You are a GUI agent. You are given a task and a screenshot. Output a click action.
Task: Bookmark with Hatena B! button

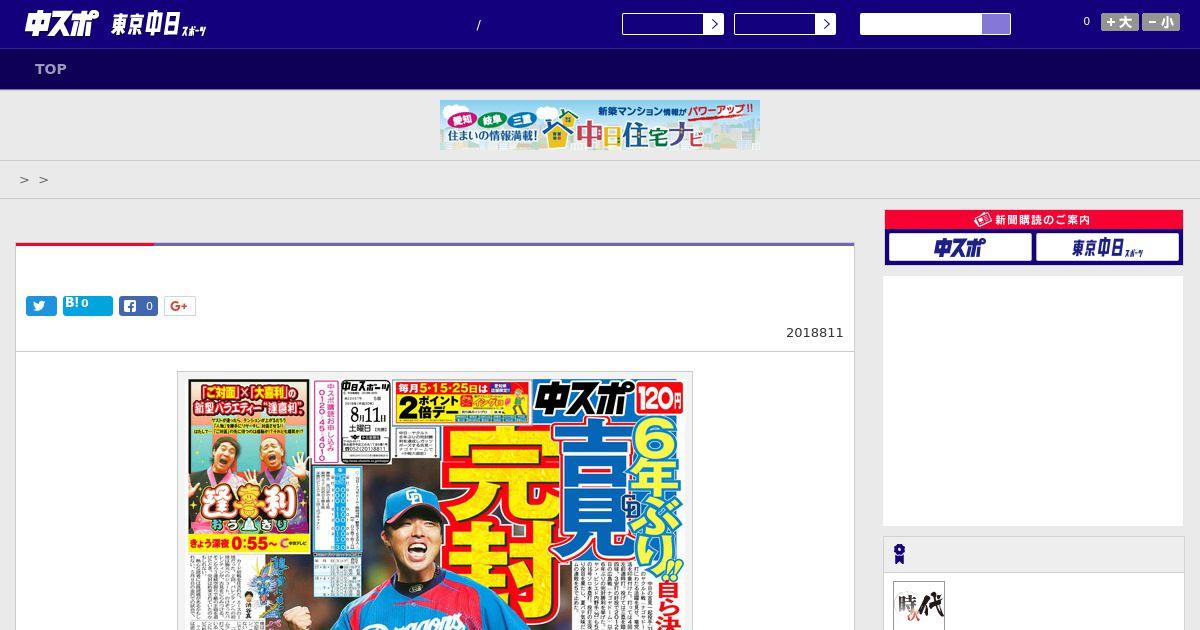(88, 305)
